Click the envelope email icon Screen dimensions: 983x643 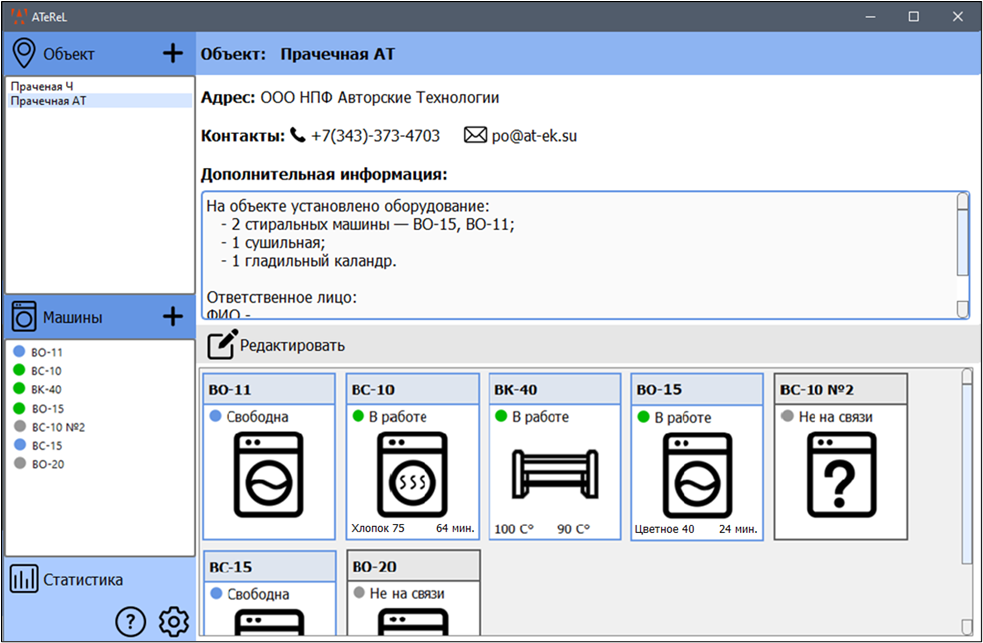[475, 135]
